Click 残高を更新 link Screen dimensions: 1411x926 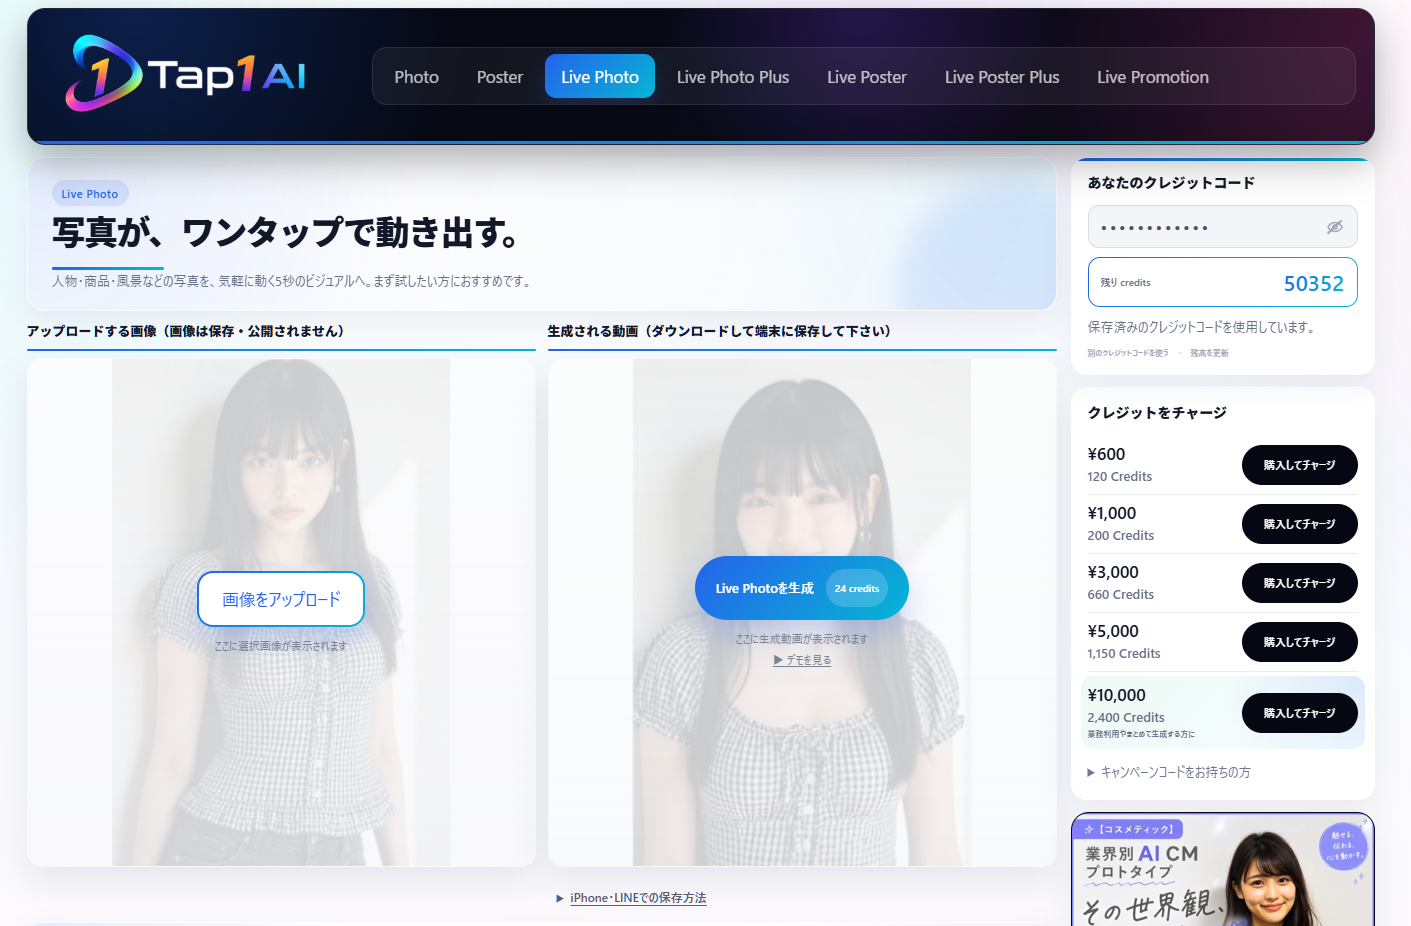pos(1209,353)
